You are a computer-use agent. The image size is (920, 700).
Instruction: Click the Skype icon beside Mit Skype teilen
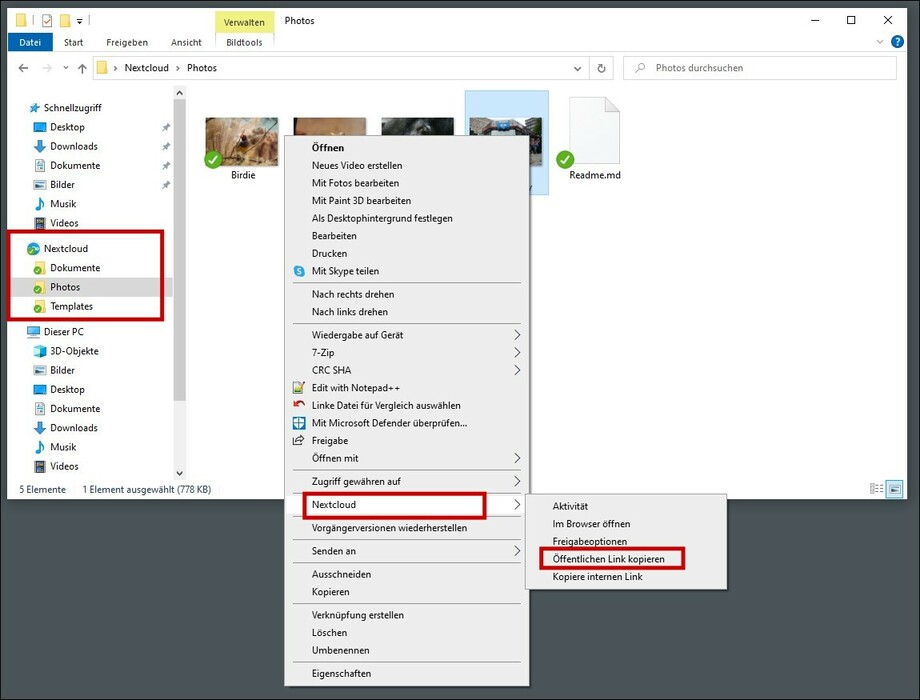298,271
